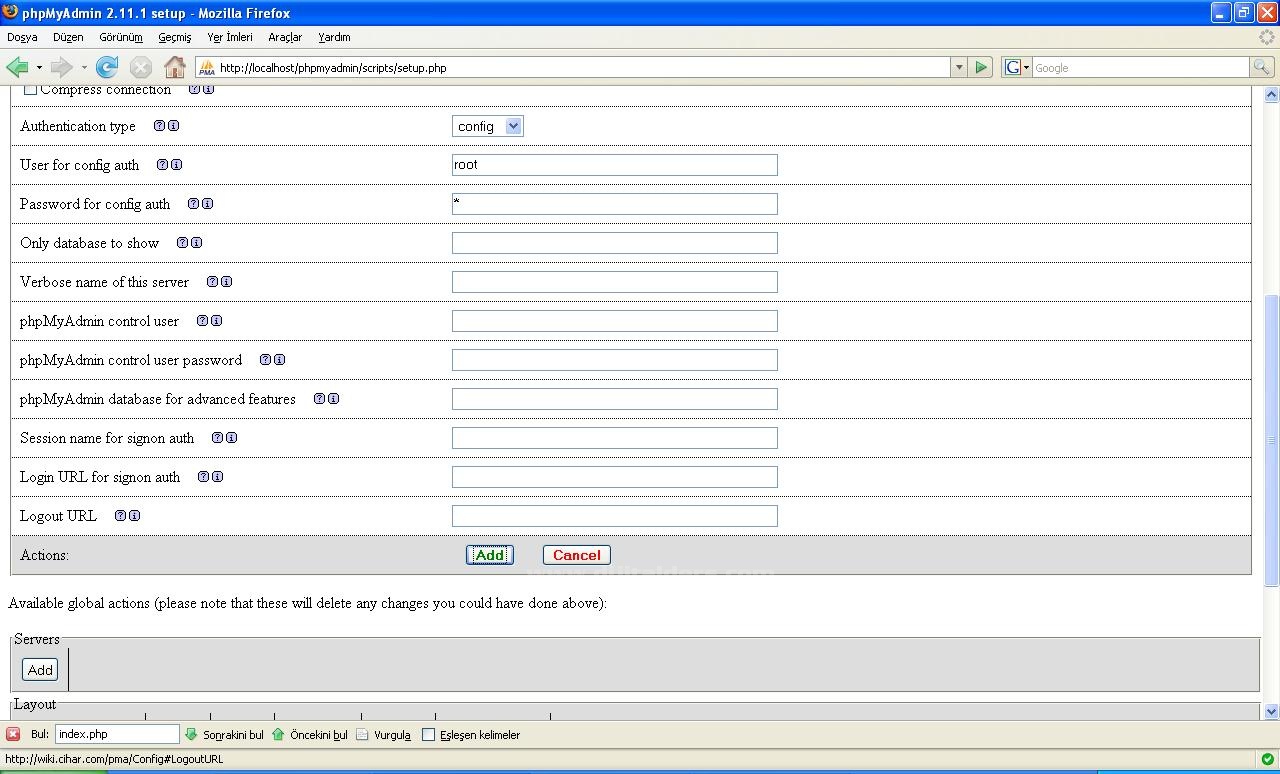Screen dimensions: 1280x774
Task: Click the red Cancel button
Action: point(576,554)
